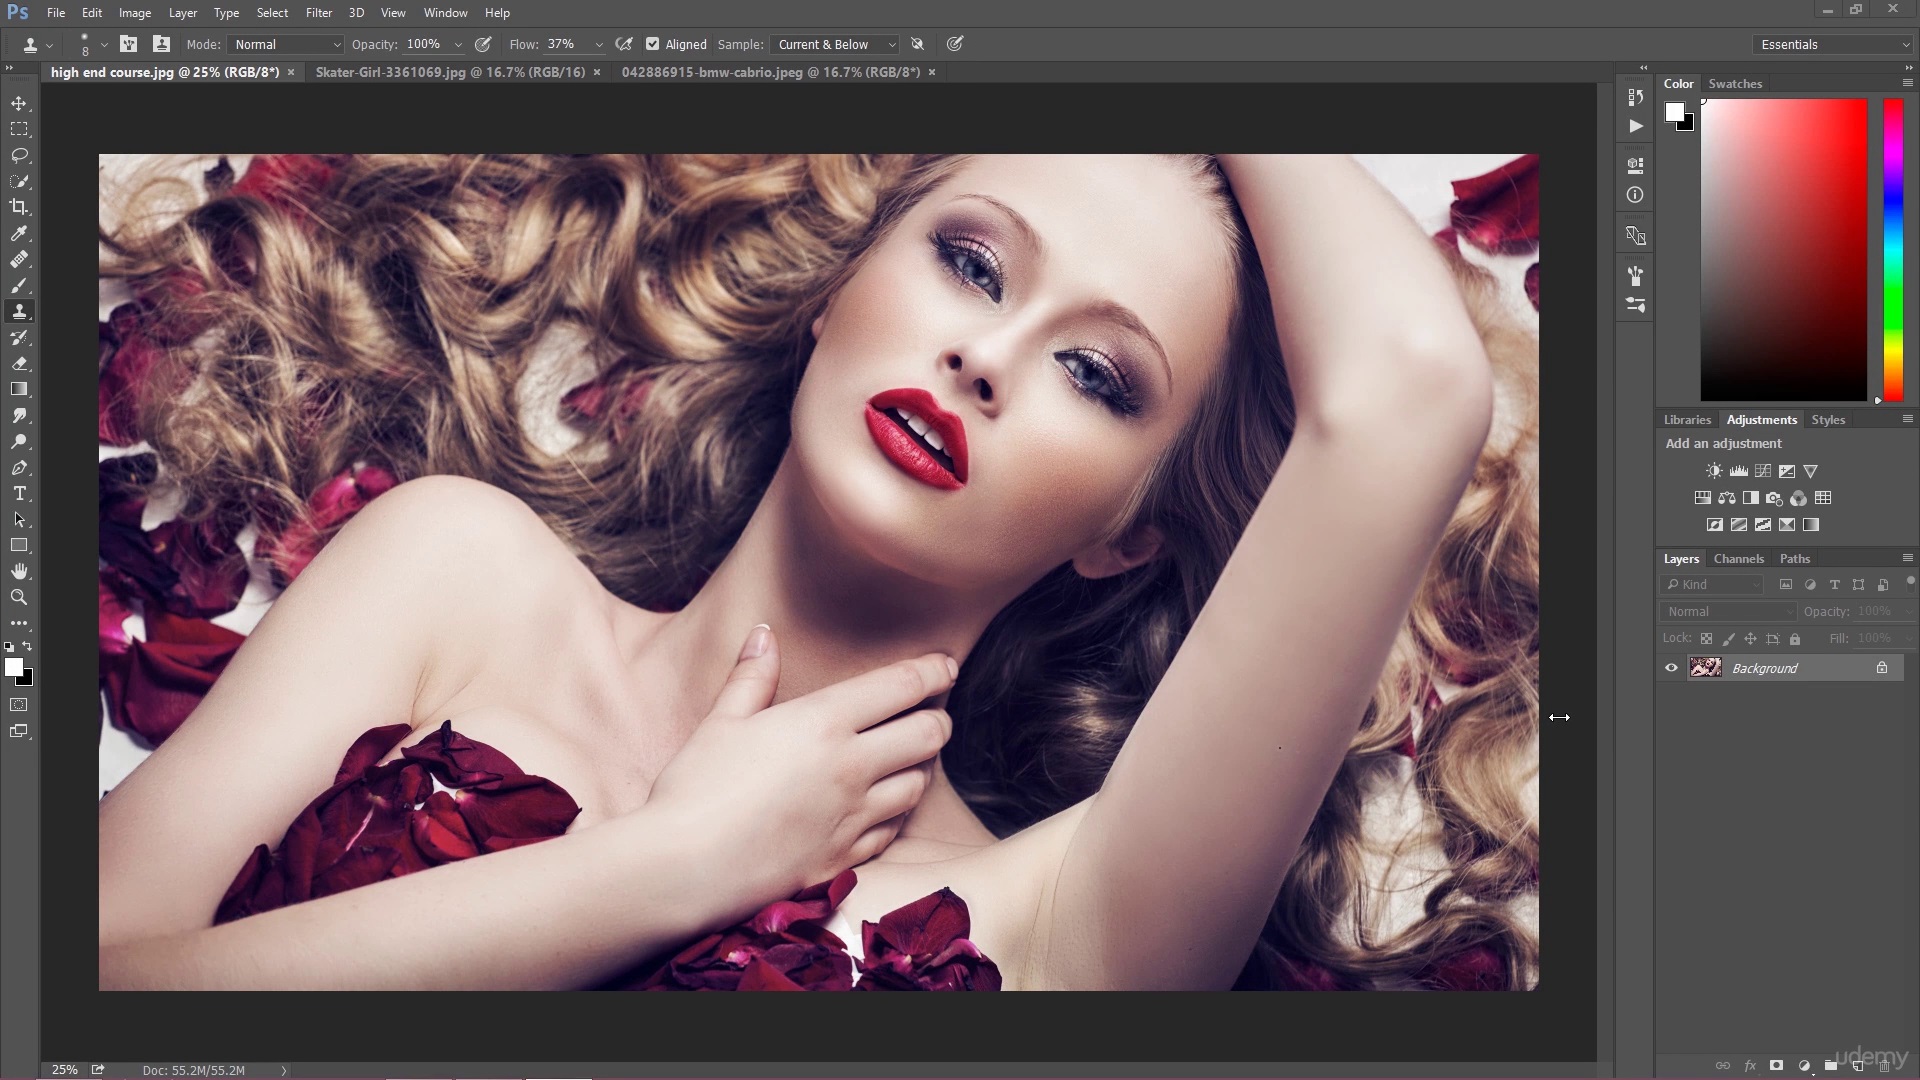Open the Filter menu
1920x1080 pixels.
[319, 13]
